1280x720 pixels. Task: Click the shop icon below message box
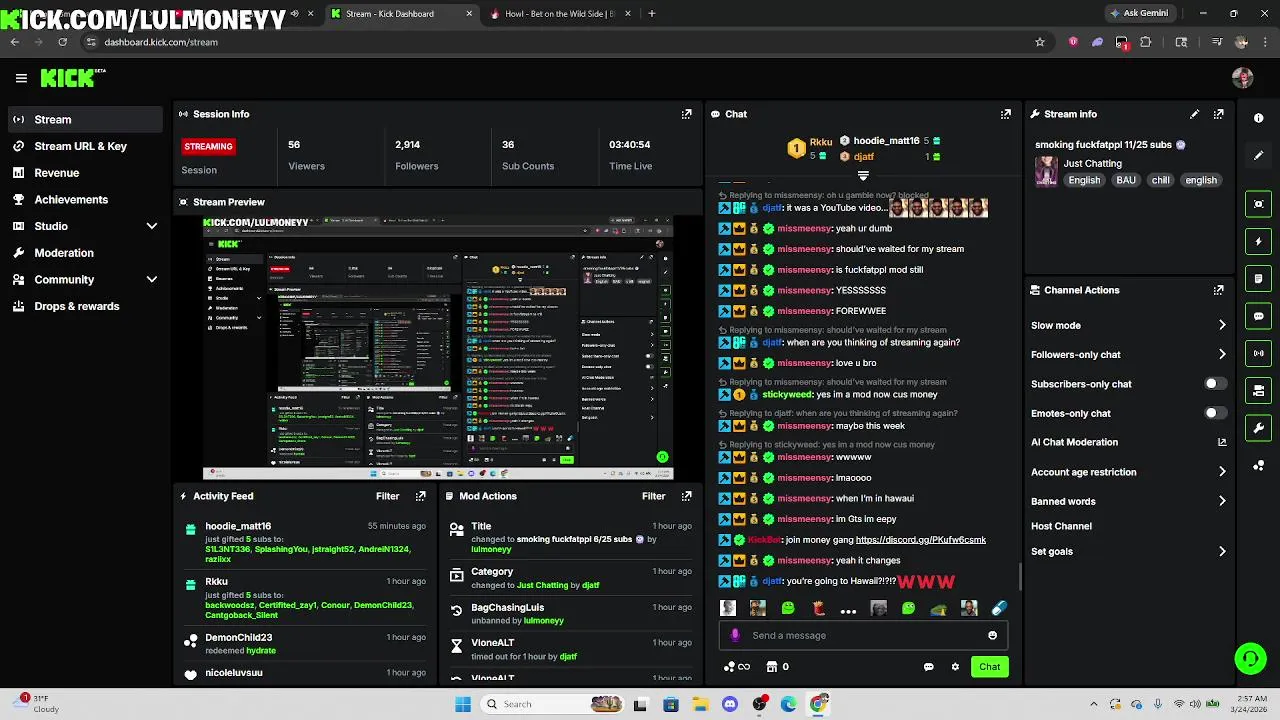[772, 667]
